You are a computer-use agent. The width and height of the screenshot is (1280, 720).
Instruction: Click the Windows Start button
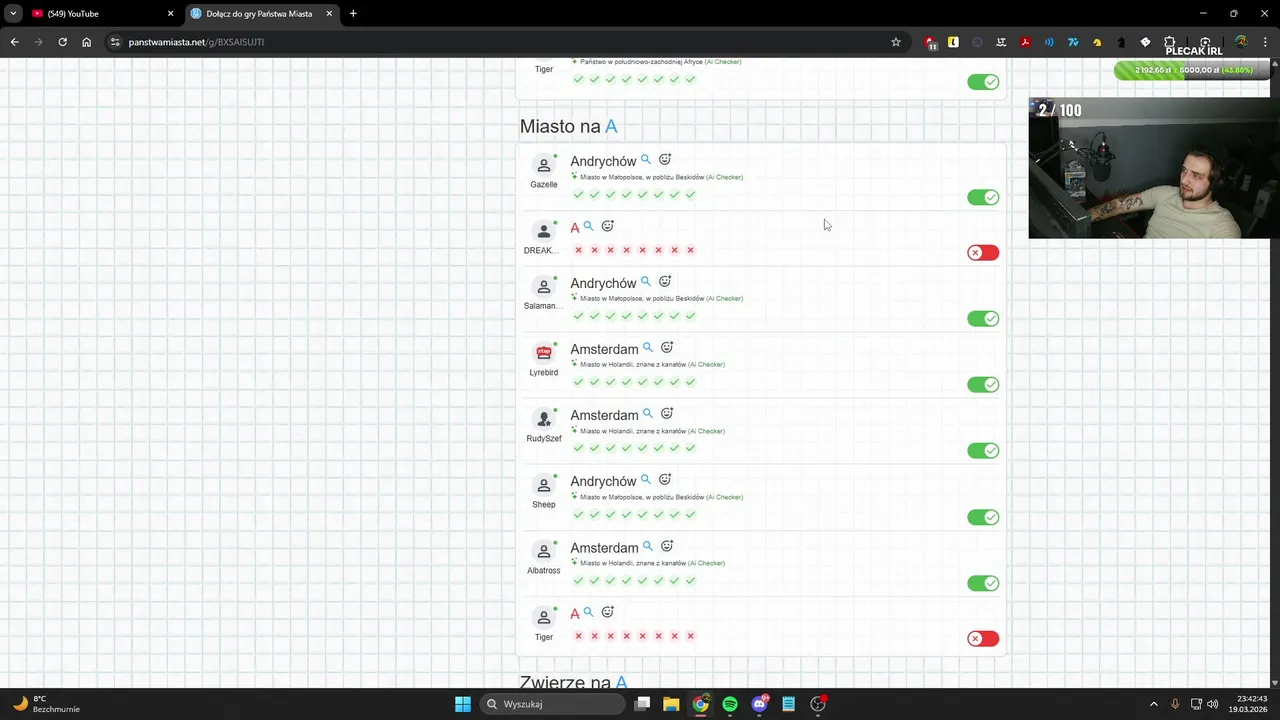click(x=463, y=704)
